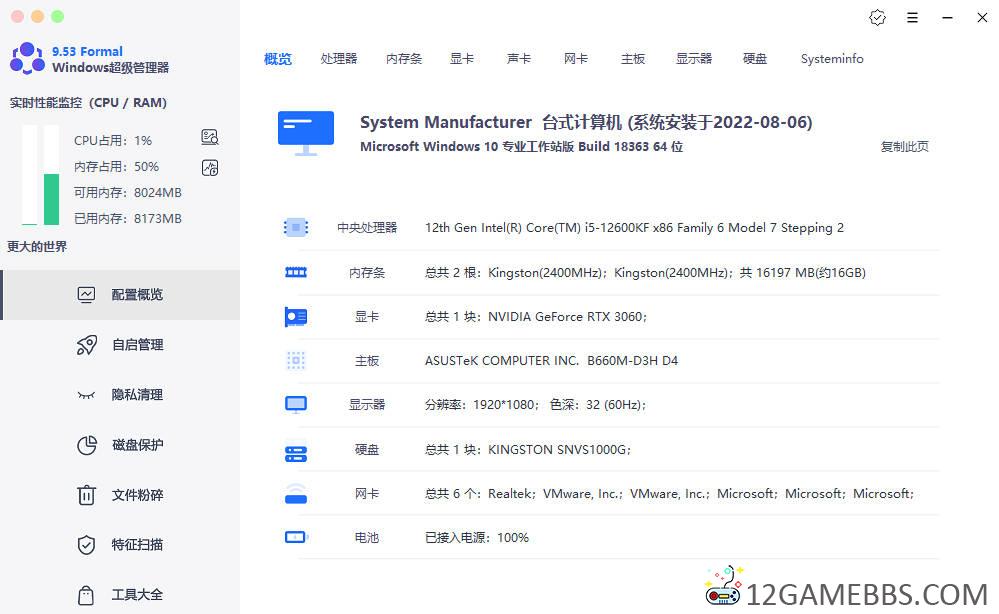Click the memory usage optimize icon
Viewport: 999px width, 614px height.
coord(209,167)
